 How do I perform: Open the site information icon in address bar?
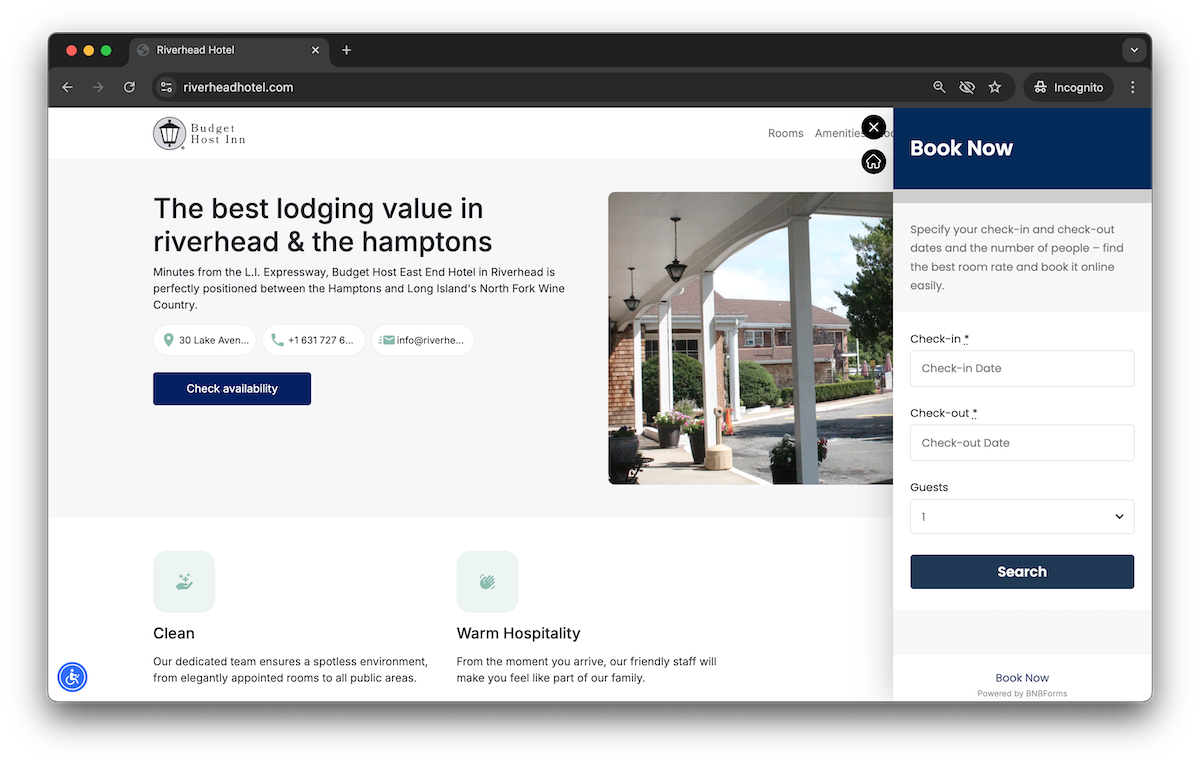167,88
